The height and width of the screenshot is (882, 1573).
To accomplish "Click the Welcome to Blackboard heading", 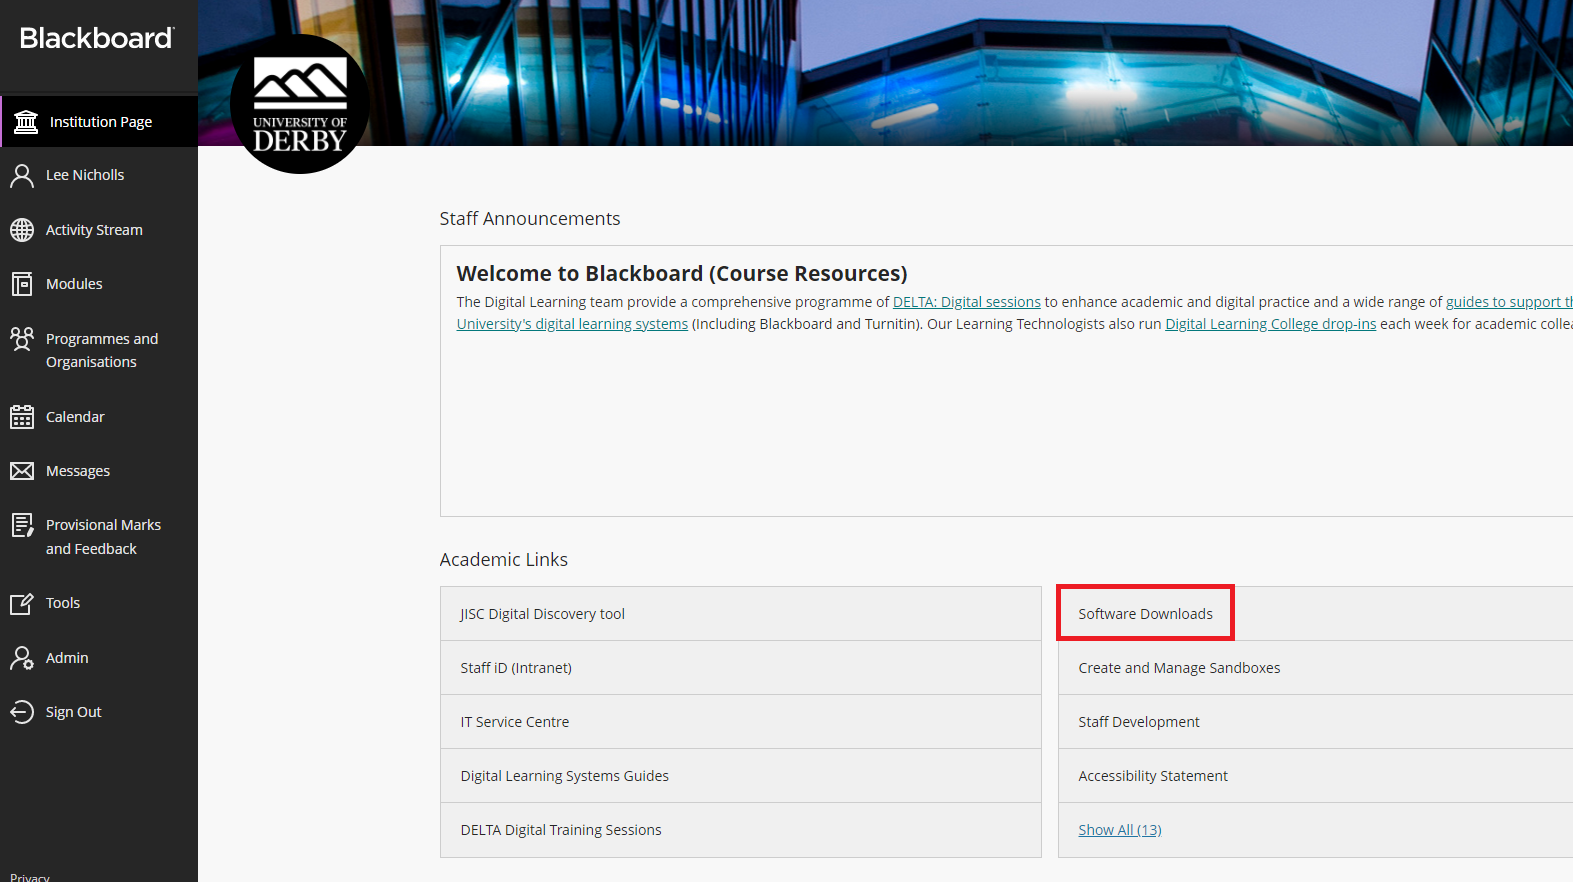I will click(x=682, y=274).
